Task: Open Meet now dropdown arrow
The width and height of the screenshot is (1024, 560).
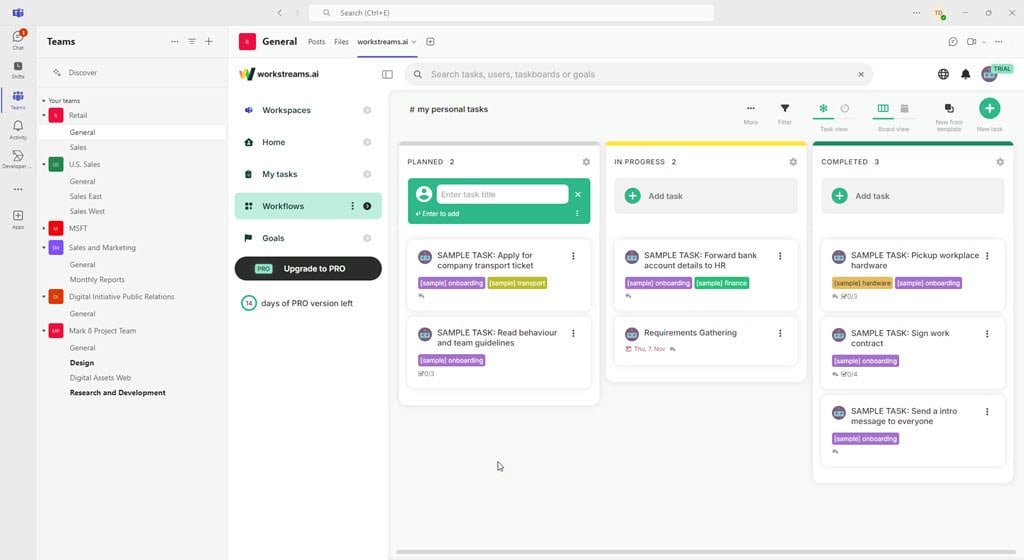Action: pyautogui.click(x=984, y=42)
